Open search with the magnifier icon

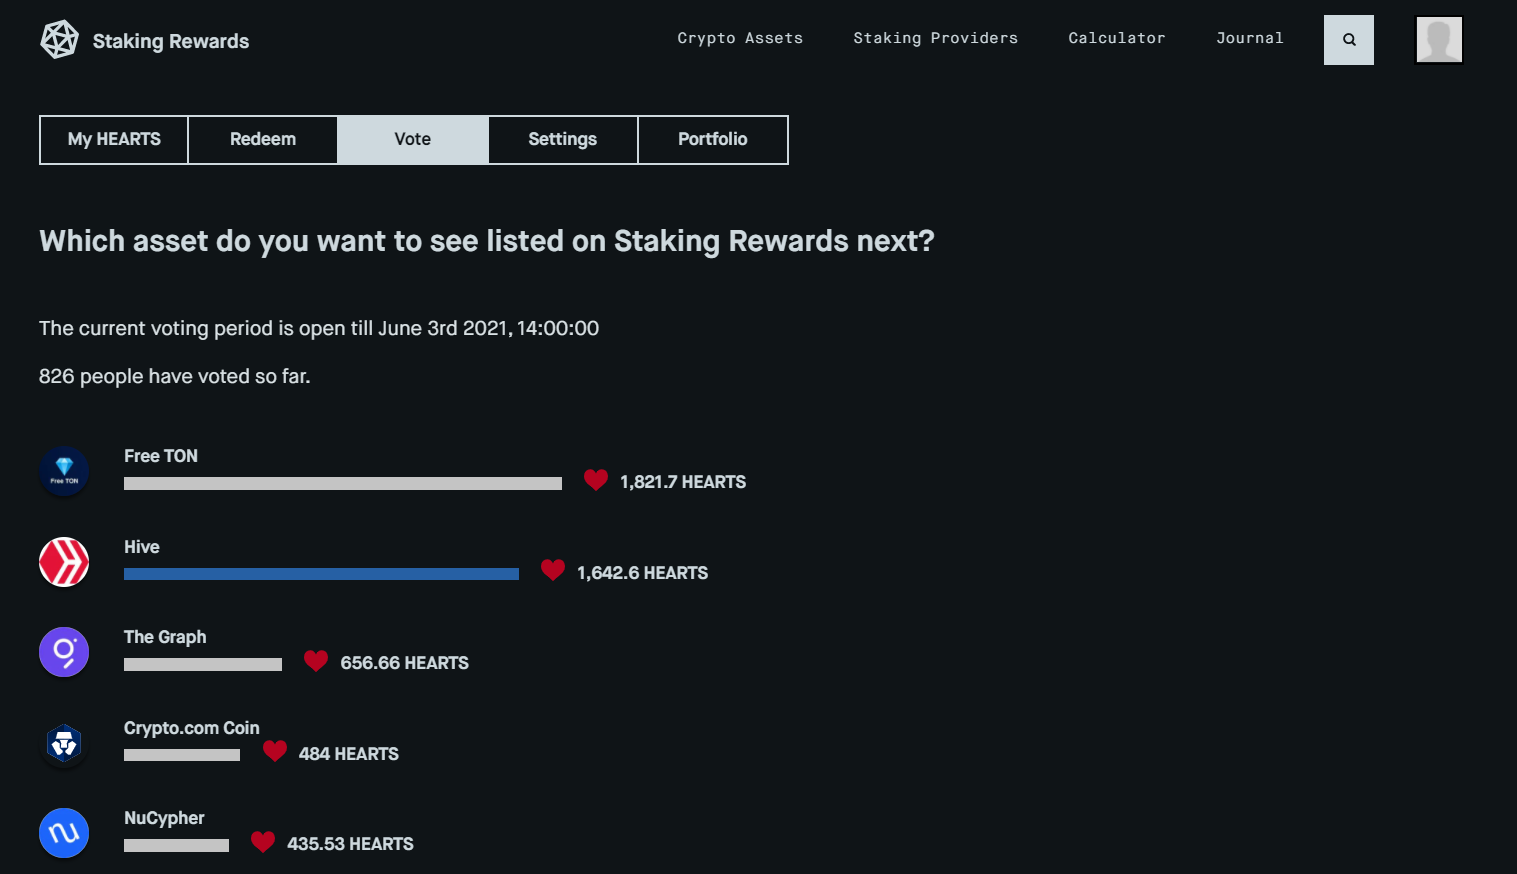1348,40
